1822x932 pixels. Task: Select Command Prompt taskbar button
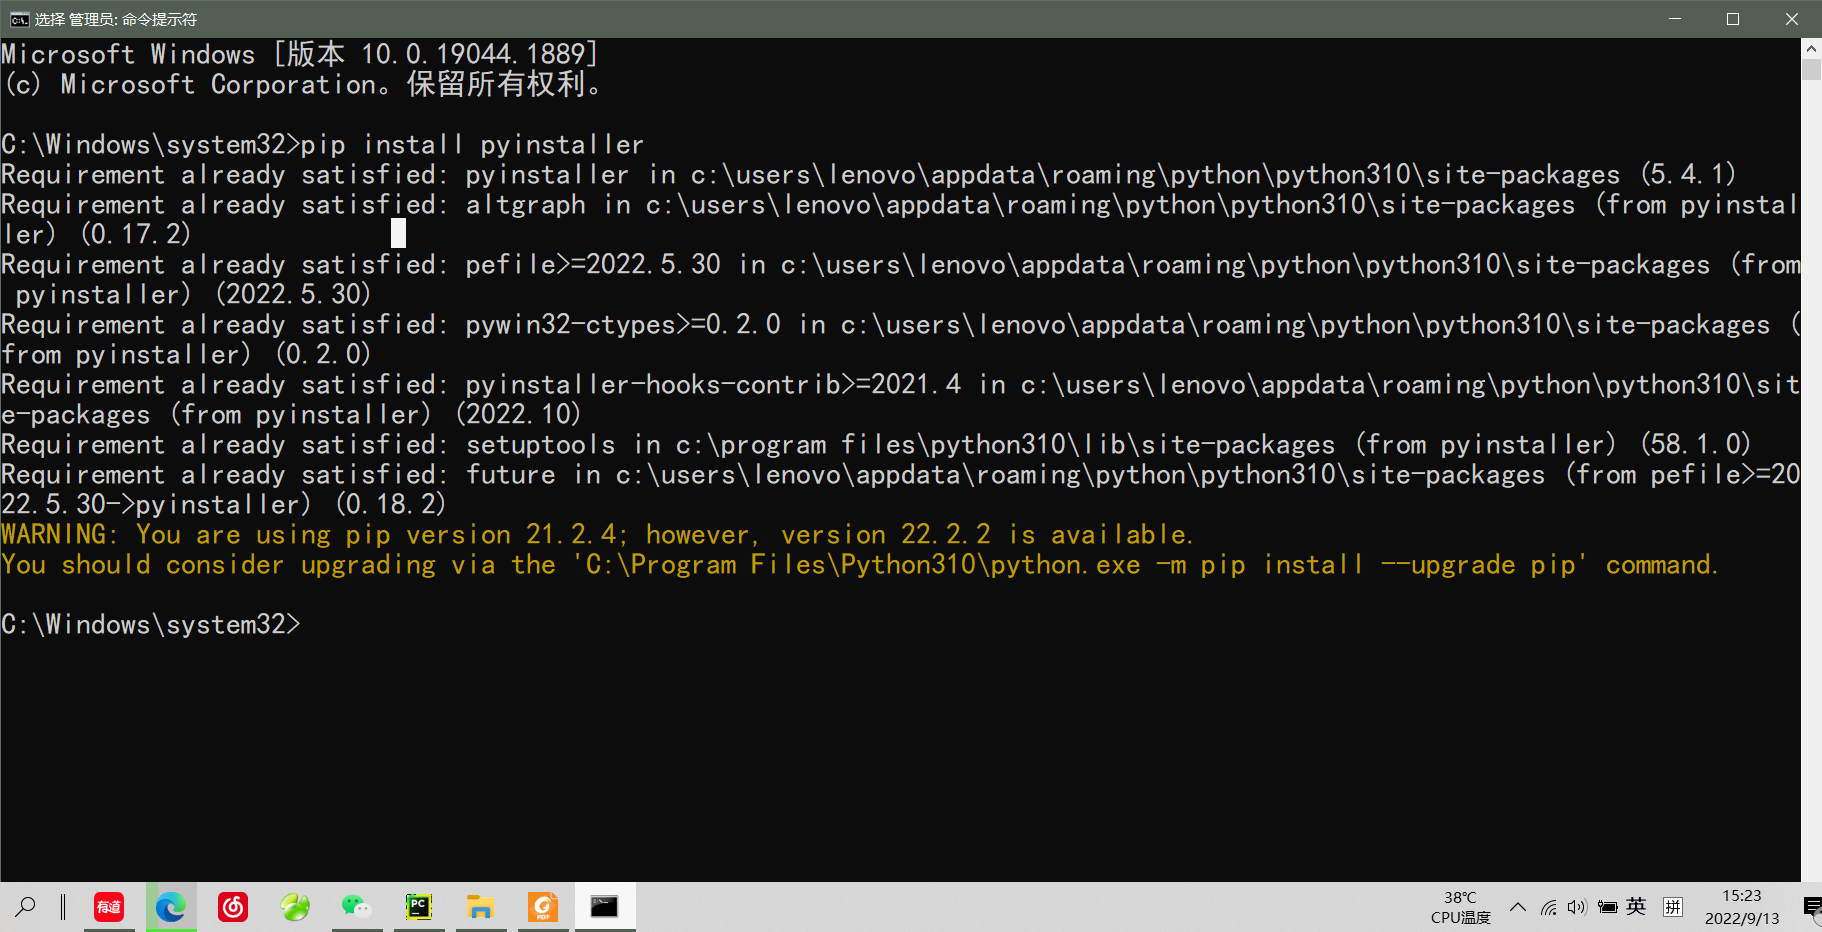(x=605, y=907)
